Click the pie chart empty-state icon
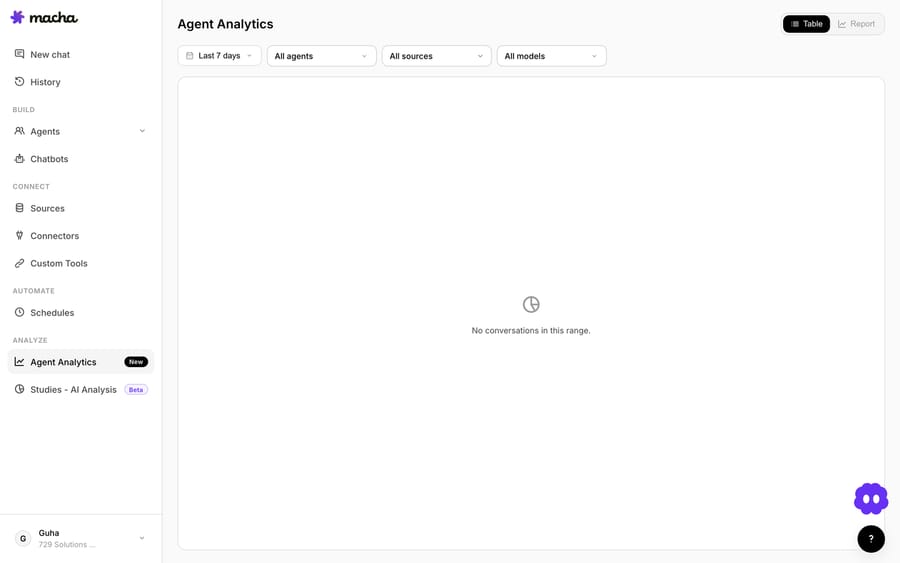 click(x=531, y=304)
